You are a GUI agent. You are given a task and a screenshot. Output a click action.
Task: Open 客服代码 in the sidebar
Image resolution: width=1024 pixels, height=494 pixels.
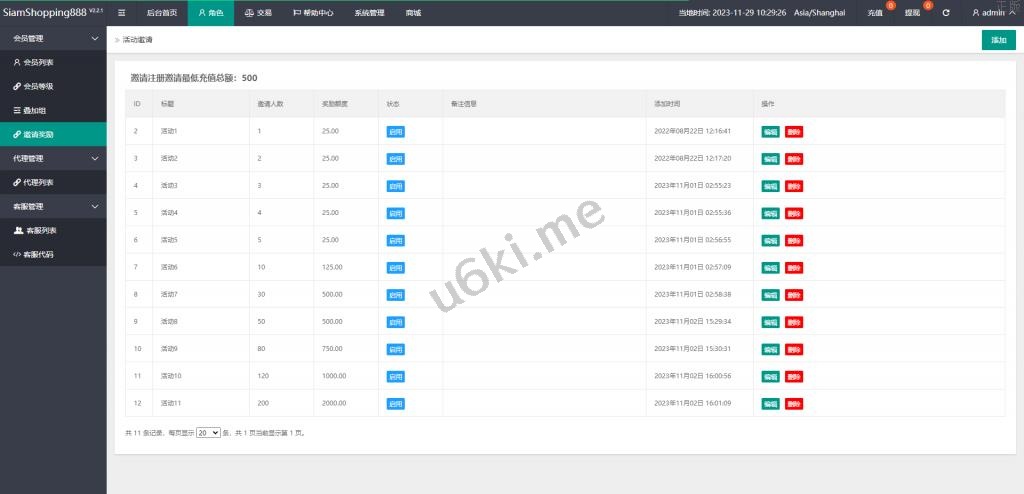[38, 254]
